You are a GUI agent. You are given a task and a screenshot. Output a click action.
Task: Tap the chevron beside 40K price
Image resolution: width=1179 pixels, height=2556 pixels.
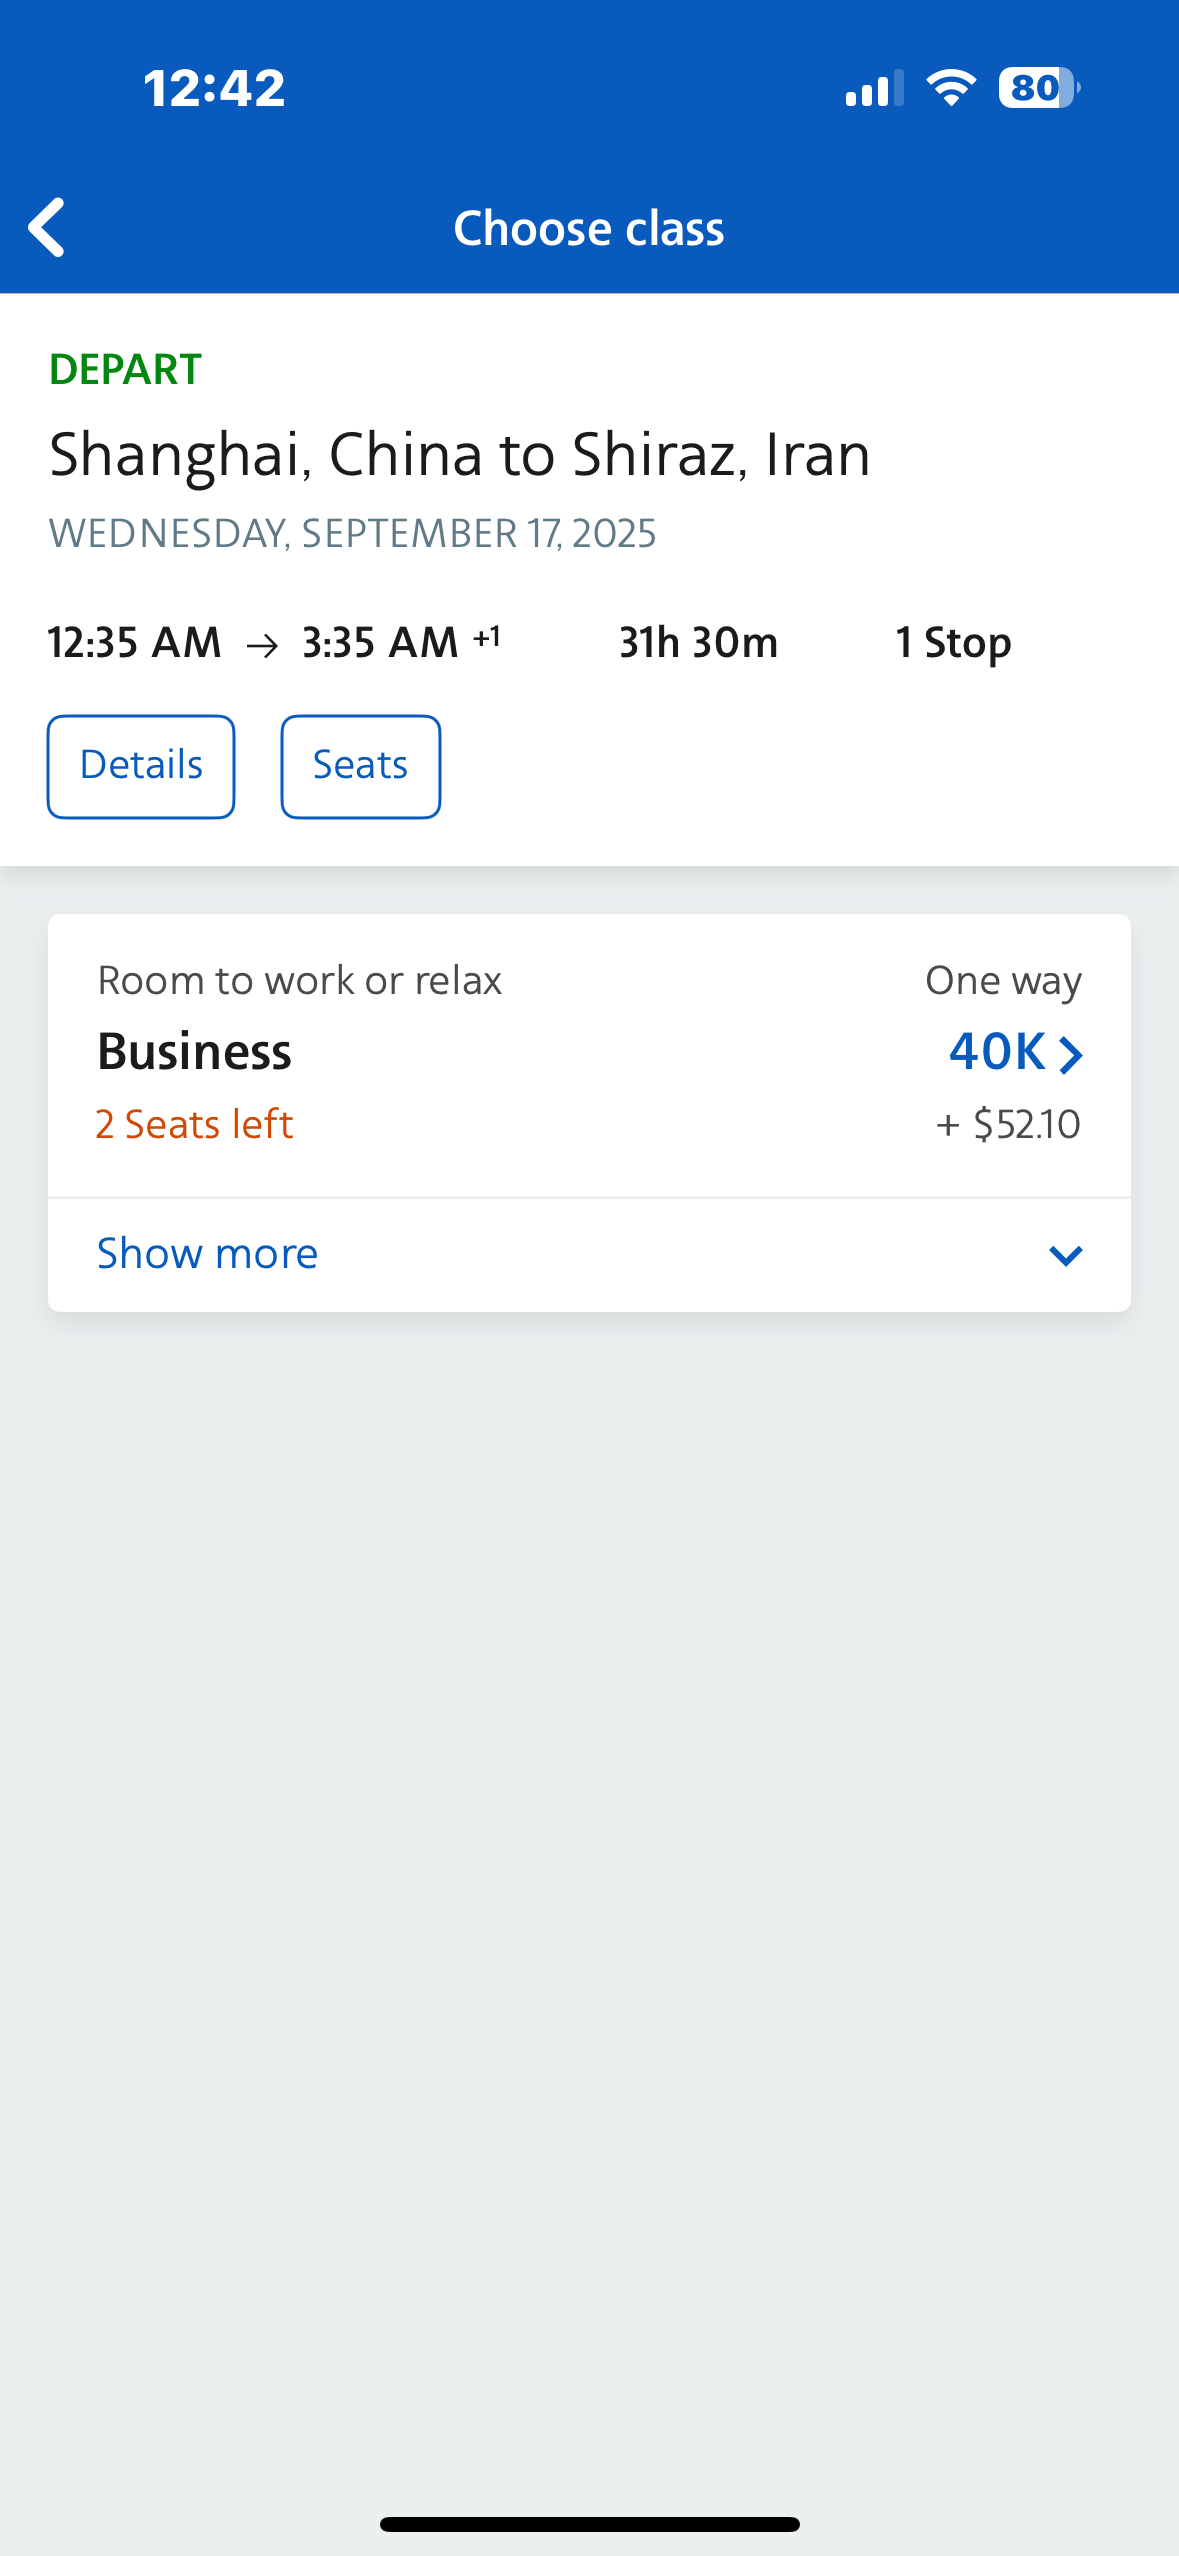[1070, 1054]
